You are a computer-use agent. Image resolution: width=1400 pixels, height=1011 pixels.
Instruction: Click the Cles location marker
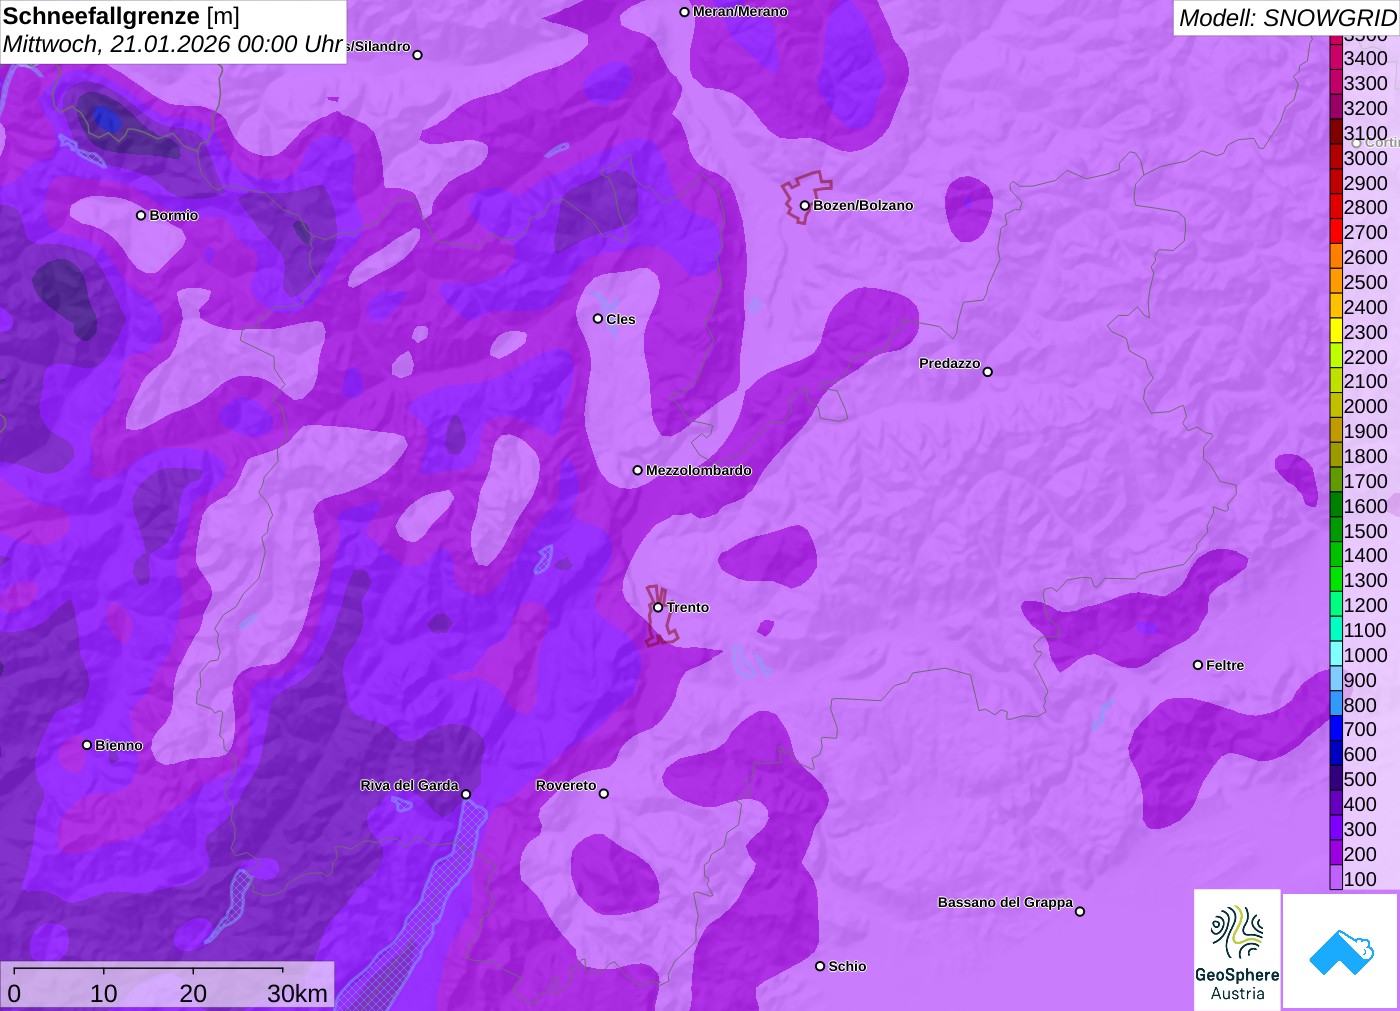[598, 319]
